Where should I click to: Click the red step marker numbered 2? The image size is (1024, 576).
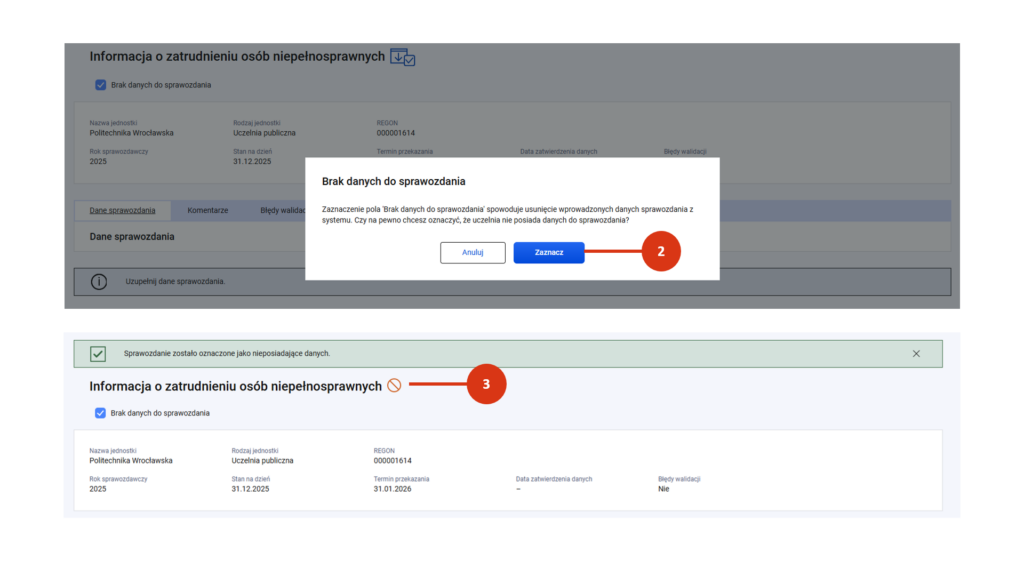pos(661,252)
